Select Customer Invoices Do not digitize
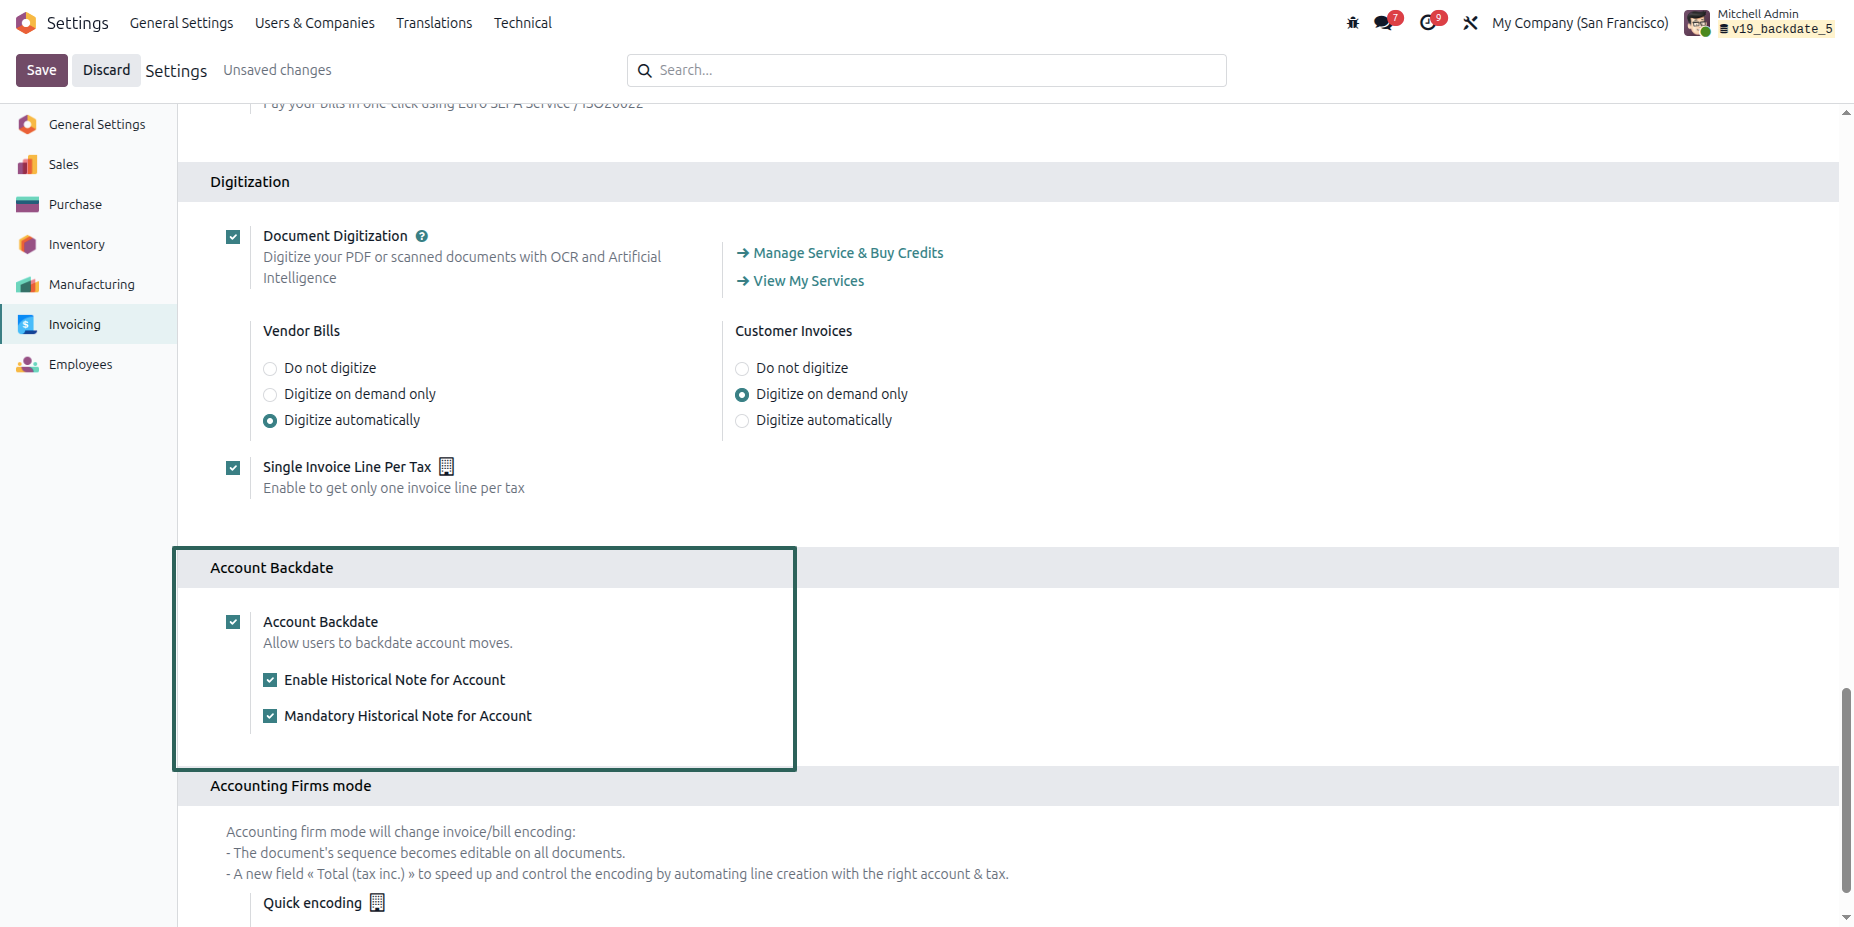Image resolution: width=1854 pixels, height=927 pixels. (742, 369)
